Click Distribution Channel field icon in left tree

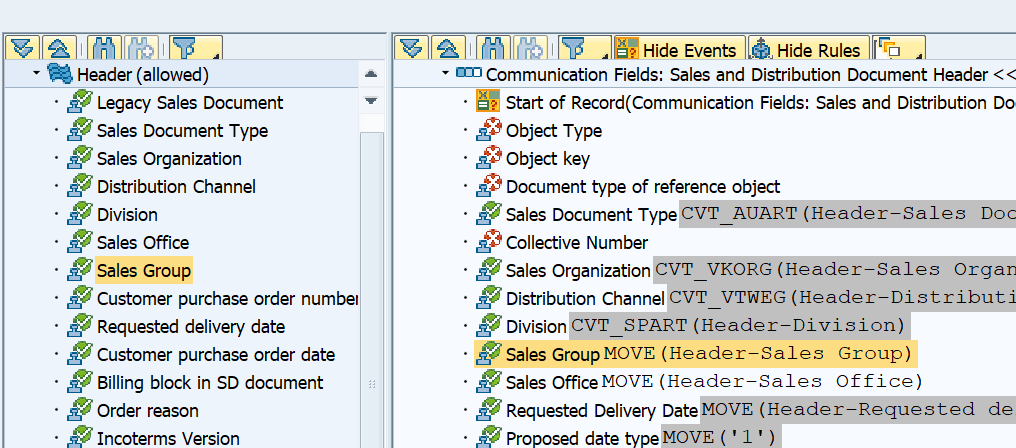point(80,187)
